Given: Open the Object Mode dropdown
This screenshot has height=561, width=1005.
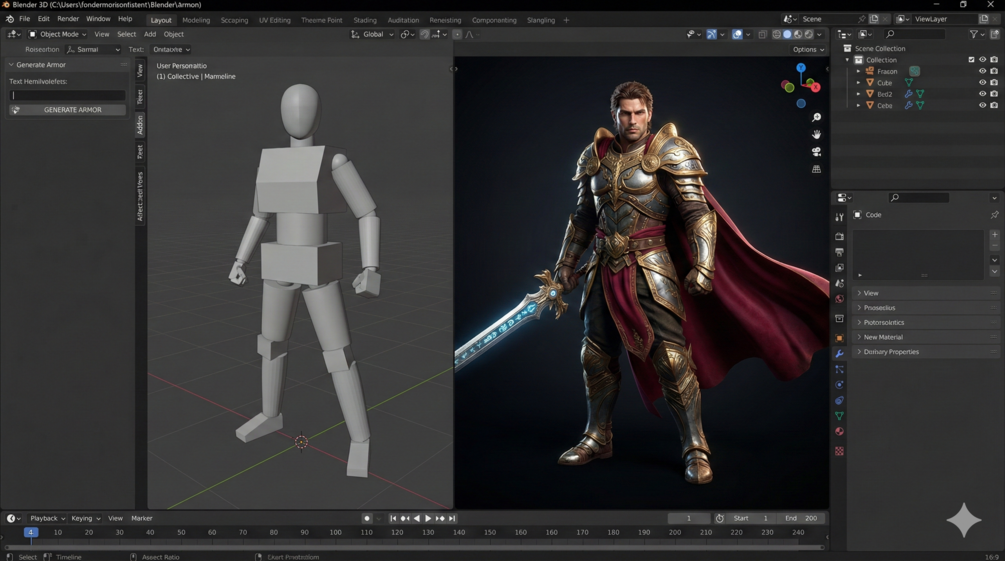Looking at the screenshot, I should click(57, 34).
